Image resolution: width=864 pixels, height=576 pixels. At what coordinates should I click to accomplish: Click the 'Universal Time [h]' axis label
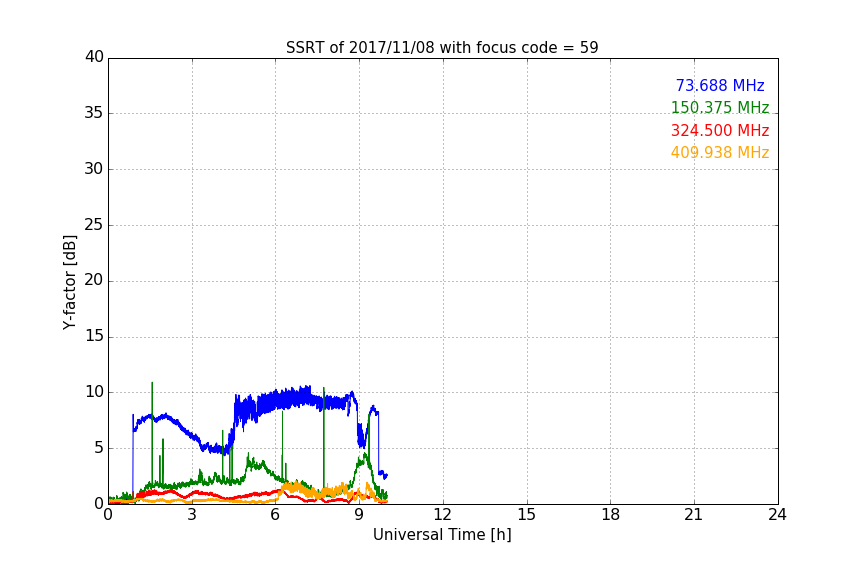pos(442,535)
